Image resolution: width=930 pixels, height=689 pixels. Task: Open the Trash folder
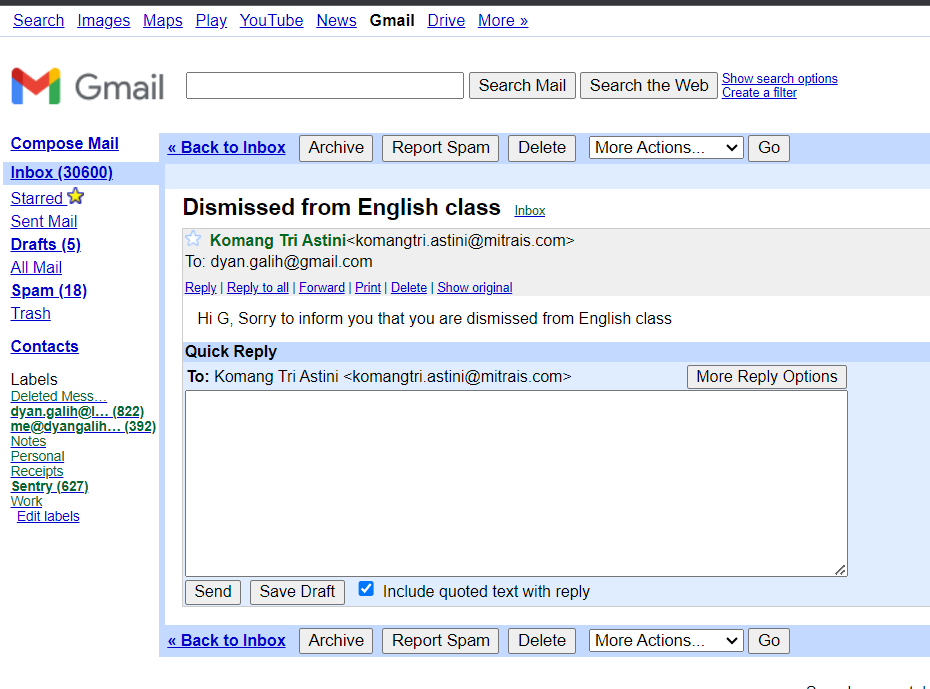(x=31, y=314)
